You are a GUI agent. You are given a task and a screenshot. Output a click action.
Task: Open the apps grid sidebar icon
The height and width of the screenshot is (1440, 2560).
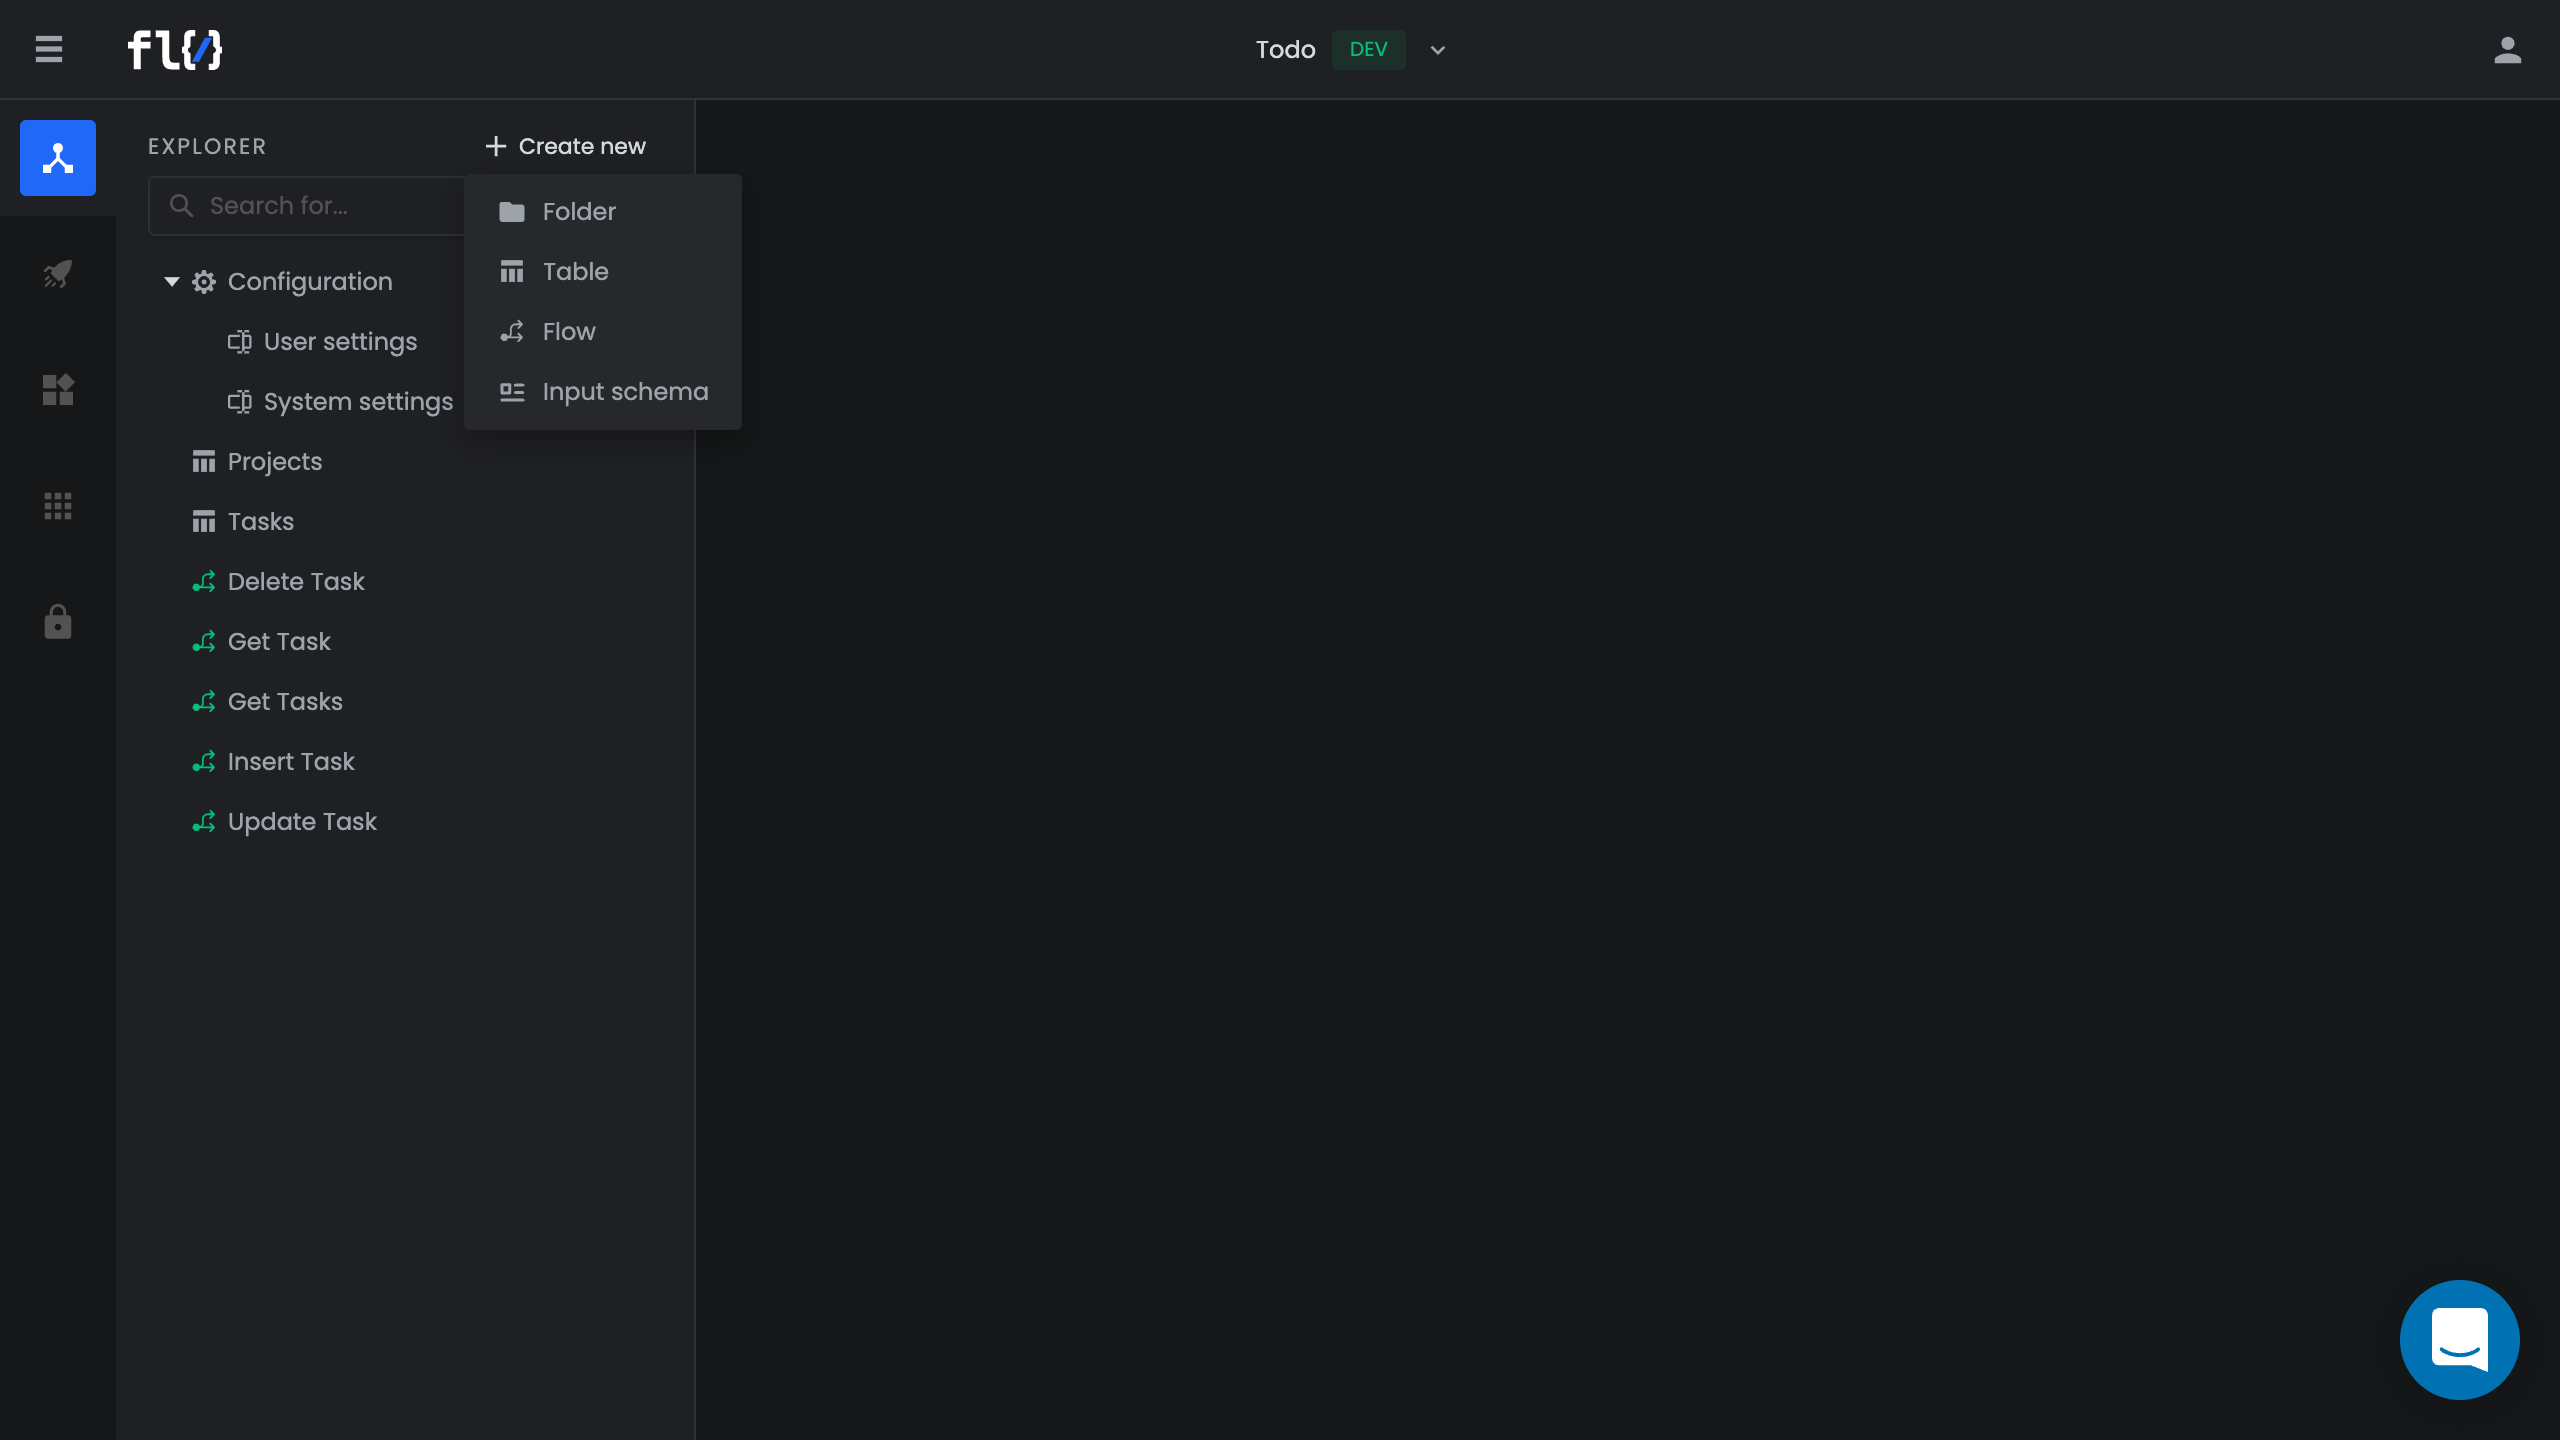pyautogui.click(x=58, y=506)
